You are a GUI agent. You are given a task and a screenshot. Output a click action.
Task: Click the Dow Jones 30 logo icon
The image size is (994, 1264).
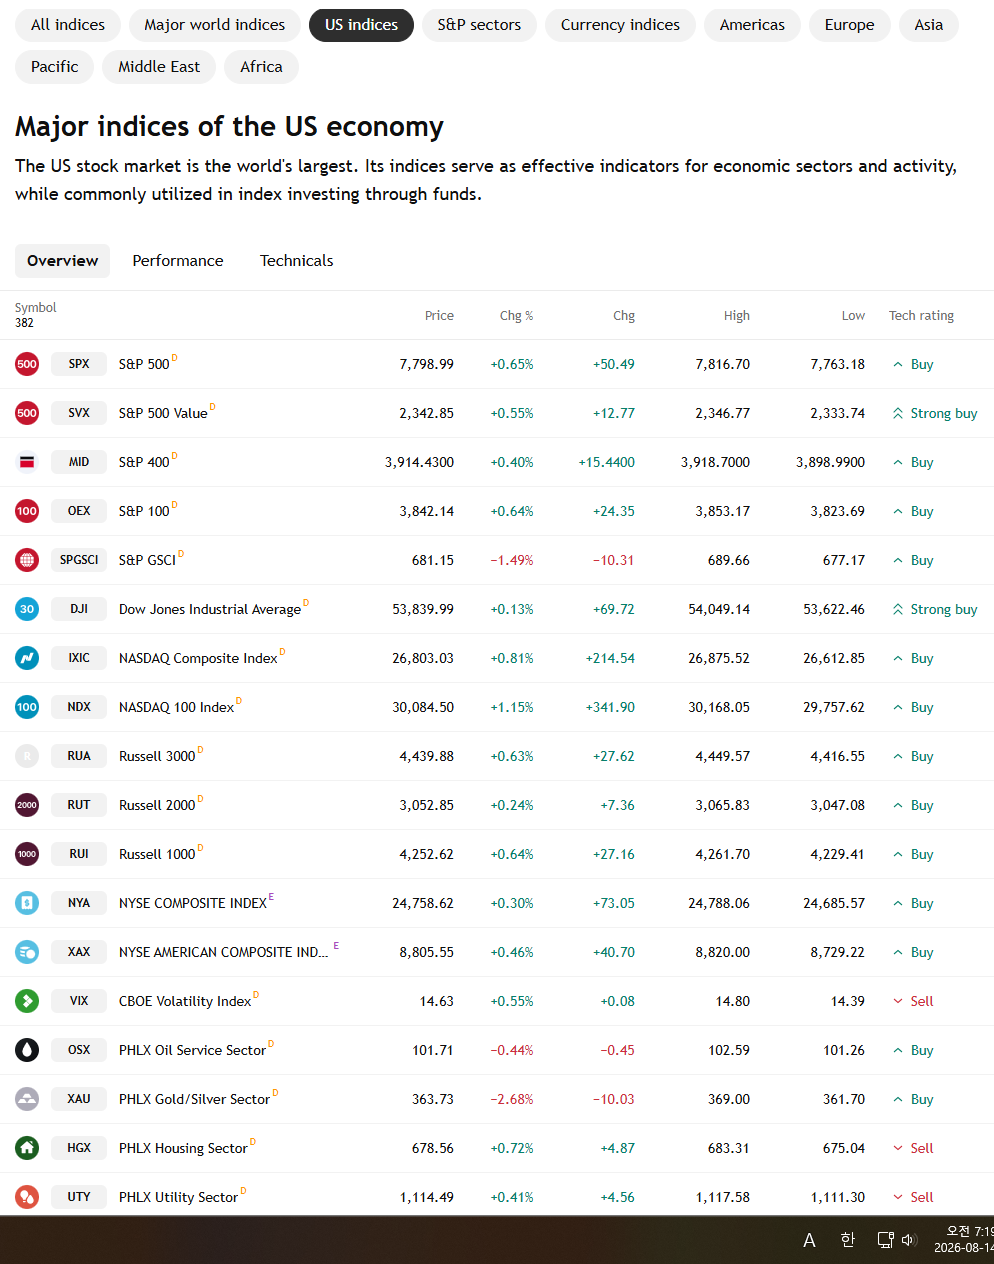tap(27, 609)
